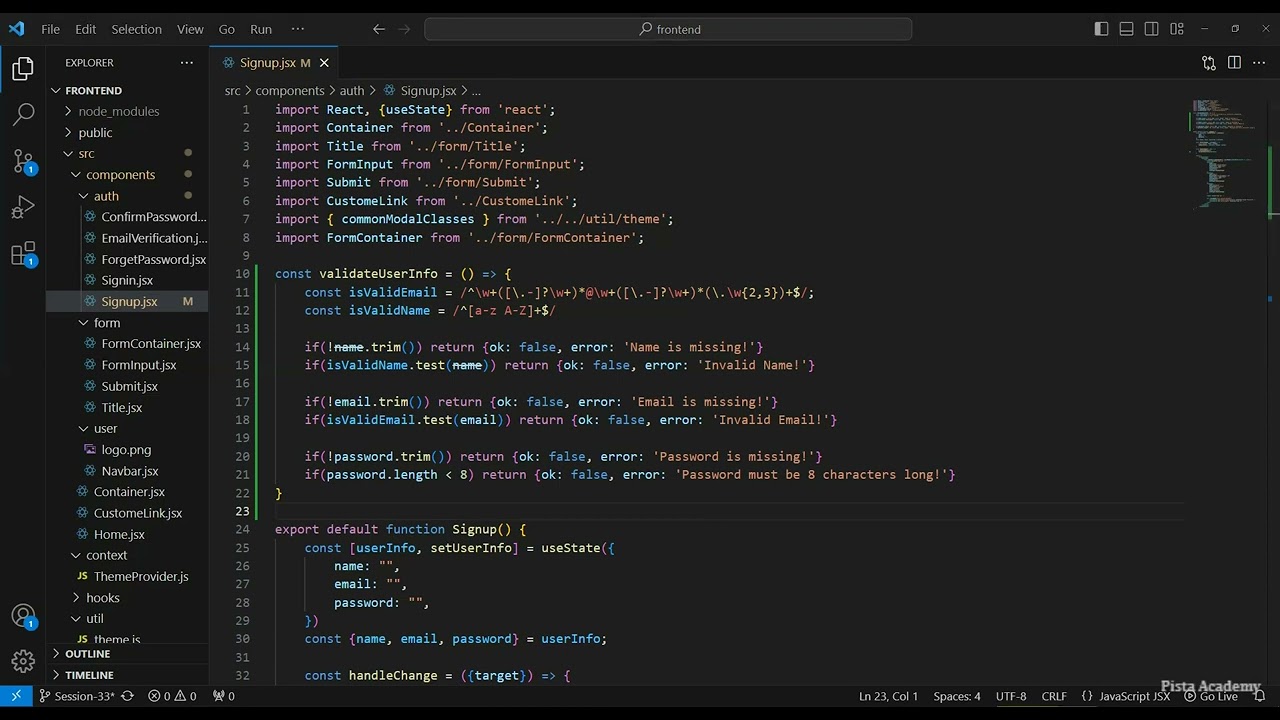The height and width of the screenshot is (720, 1280).
Task: Open the Run menu
Action: point(261,29)
